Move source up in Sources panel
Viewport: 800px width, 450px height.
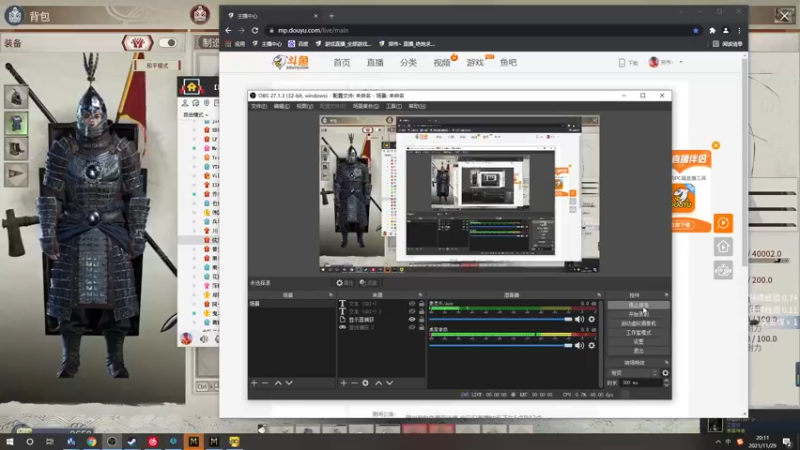click(379, 383)
